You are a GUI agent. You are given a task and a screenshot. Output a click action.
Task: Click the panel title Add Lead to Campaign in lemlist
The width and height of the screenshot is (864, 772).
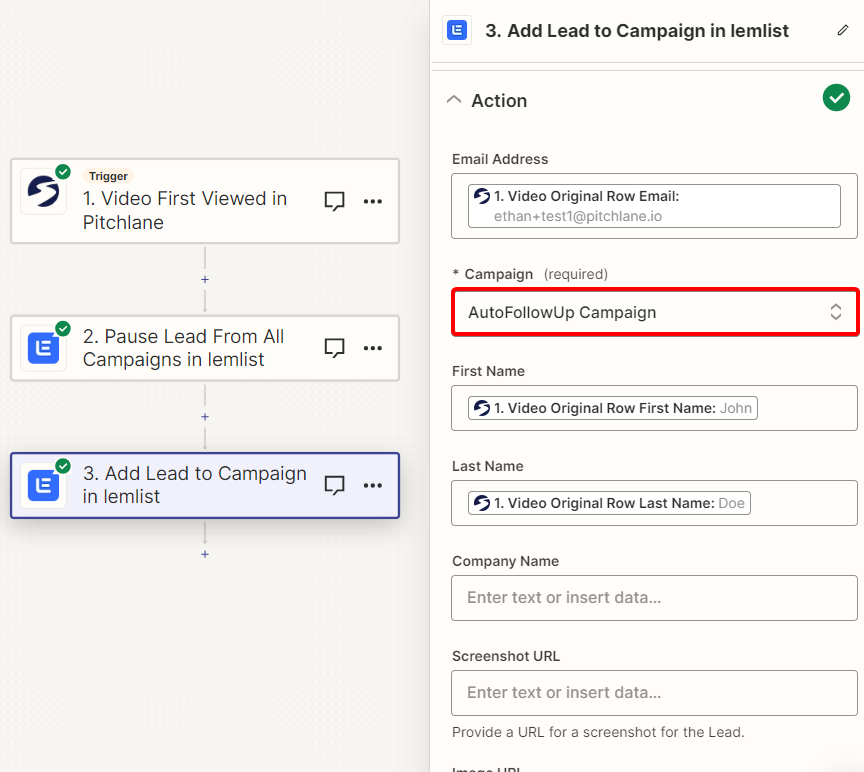[637, 31]
